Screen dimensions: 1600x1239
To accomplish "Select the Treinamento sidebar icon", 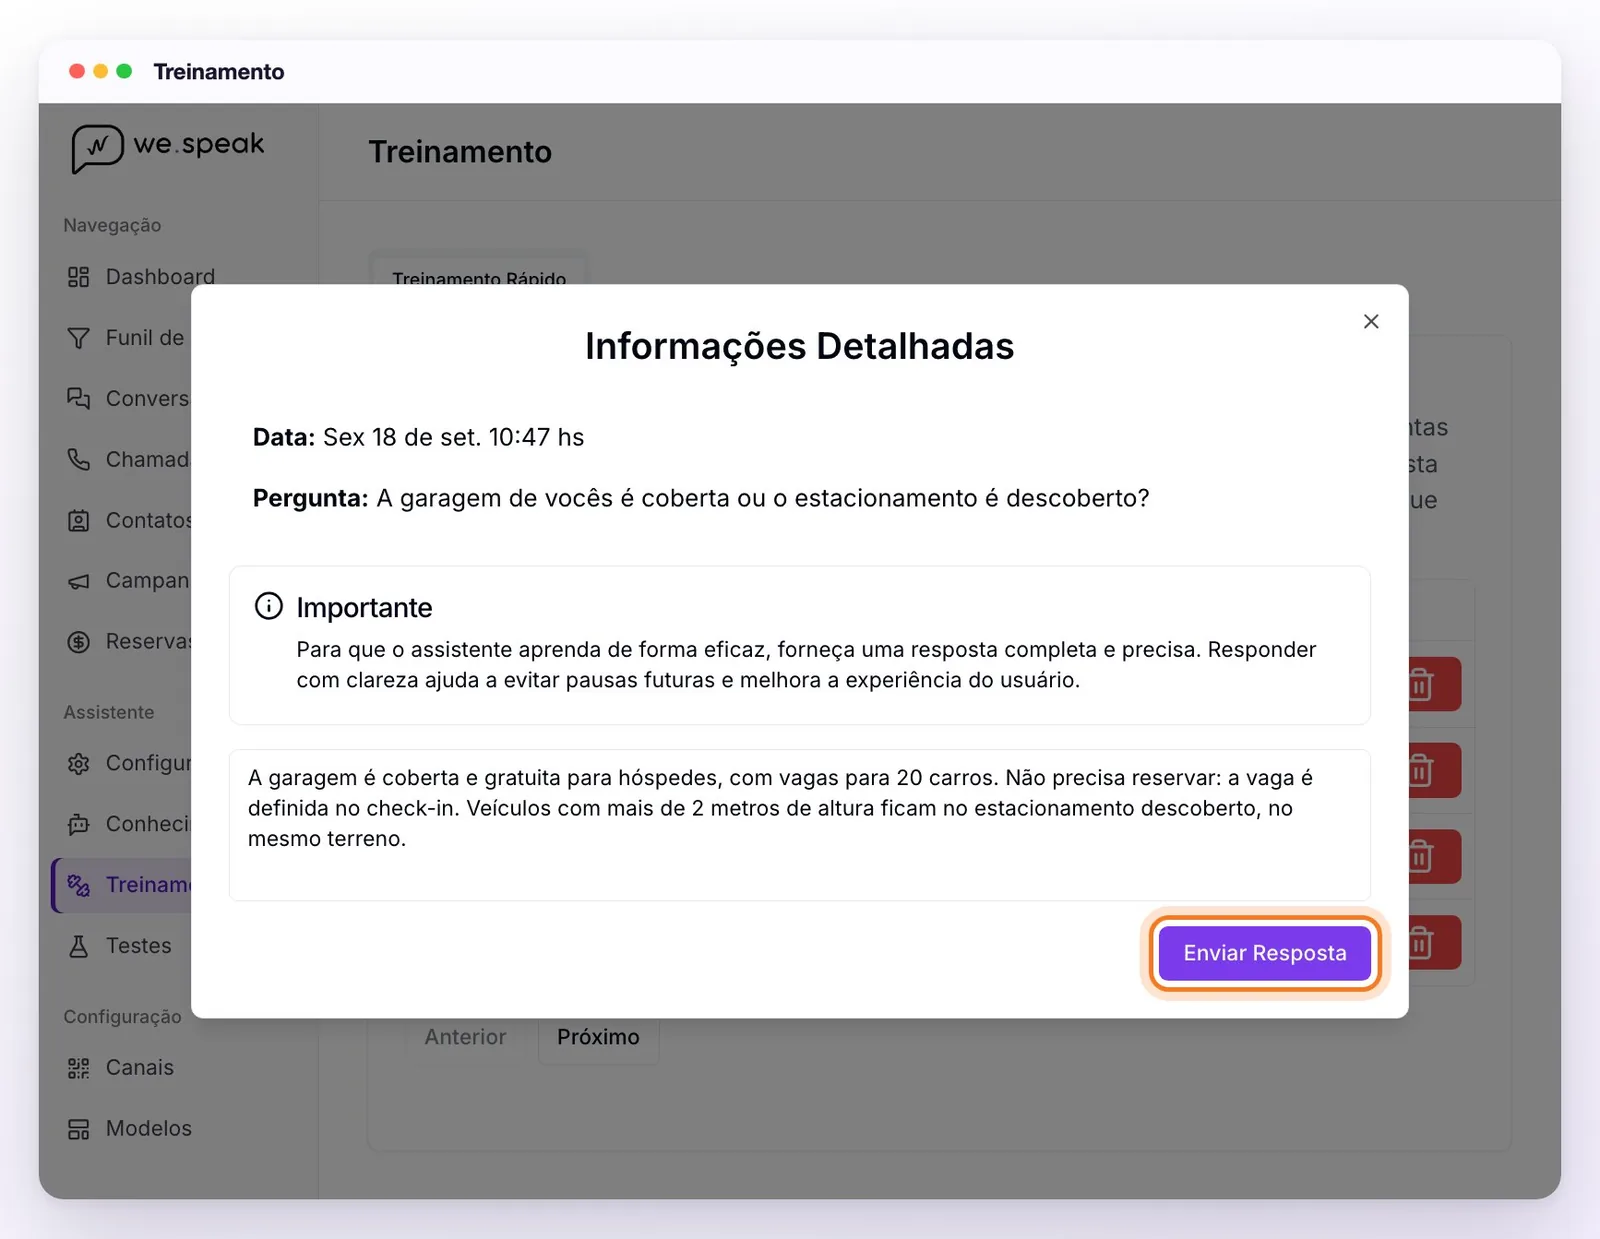I will [78, 885].
